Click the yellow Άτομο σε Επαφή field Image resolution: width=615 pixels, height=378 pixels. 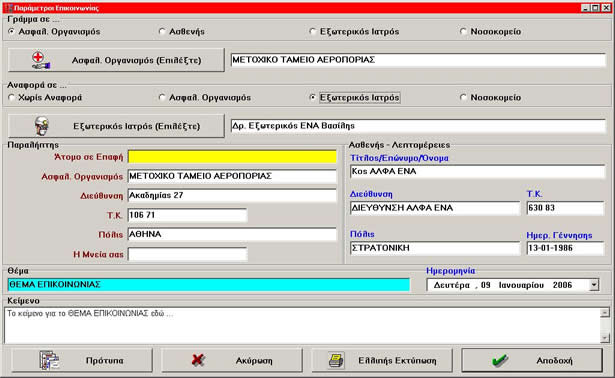click(232, 157)
